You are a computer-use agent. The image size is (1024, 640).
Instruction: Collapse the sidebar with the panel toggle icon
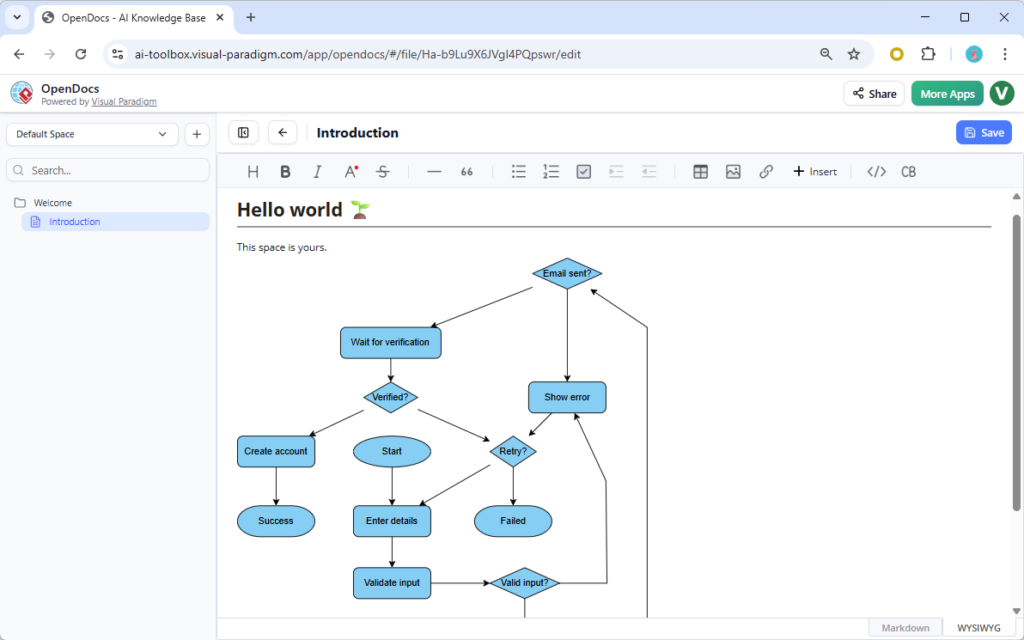(243, 132)
